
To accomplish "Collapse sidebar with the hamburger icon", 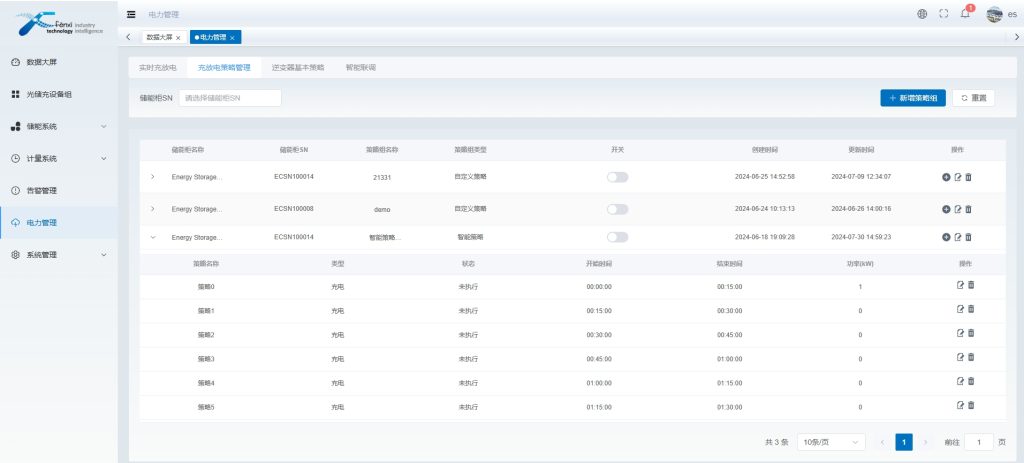I will pyautogui.click(x=131, y=14).
